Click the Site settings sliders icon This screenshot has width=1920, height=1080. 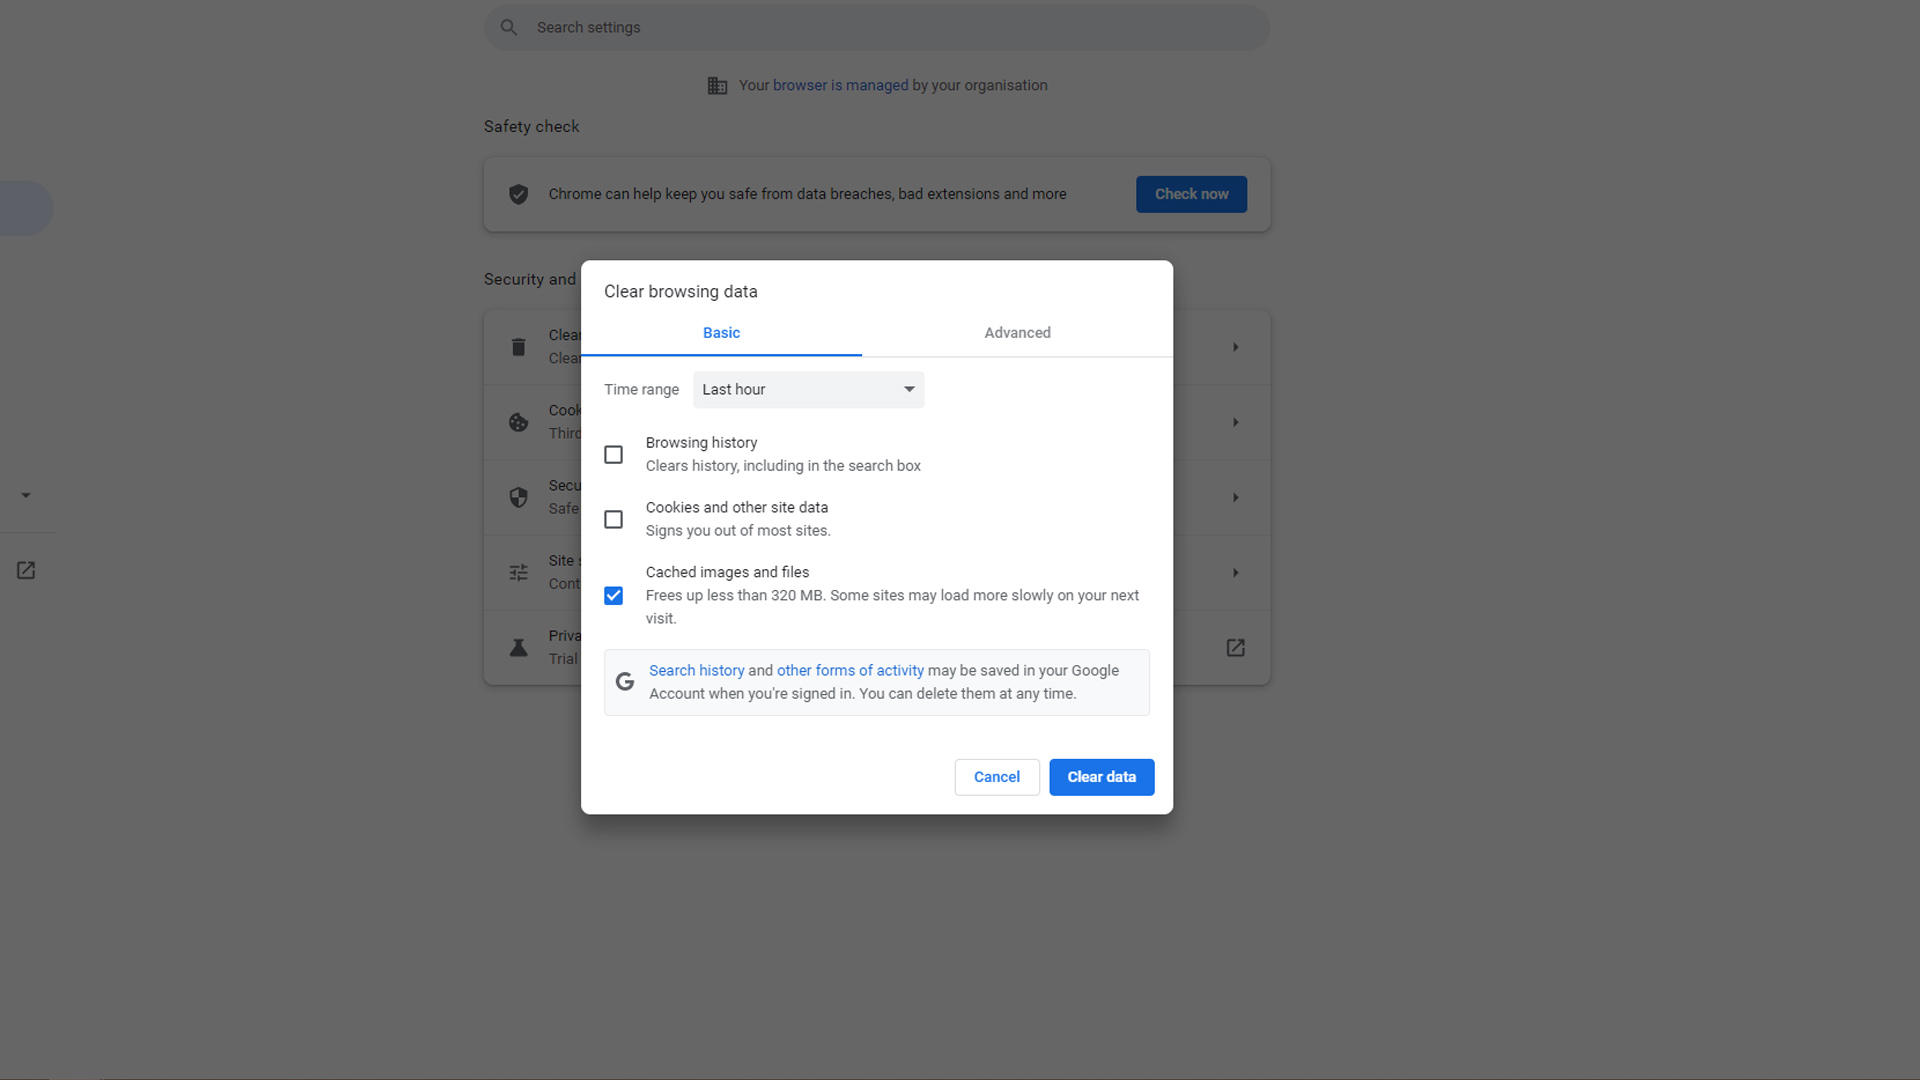coord(518,572)
